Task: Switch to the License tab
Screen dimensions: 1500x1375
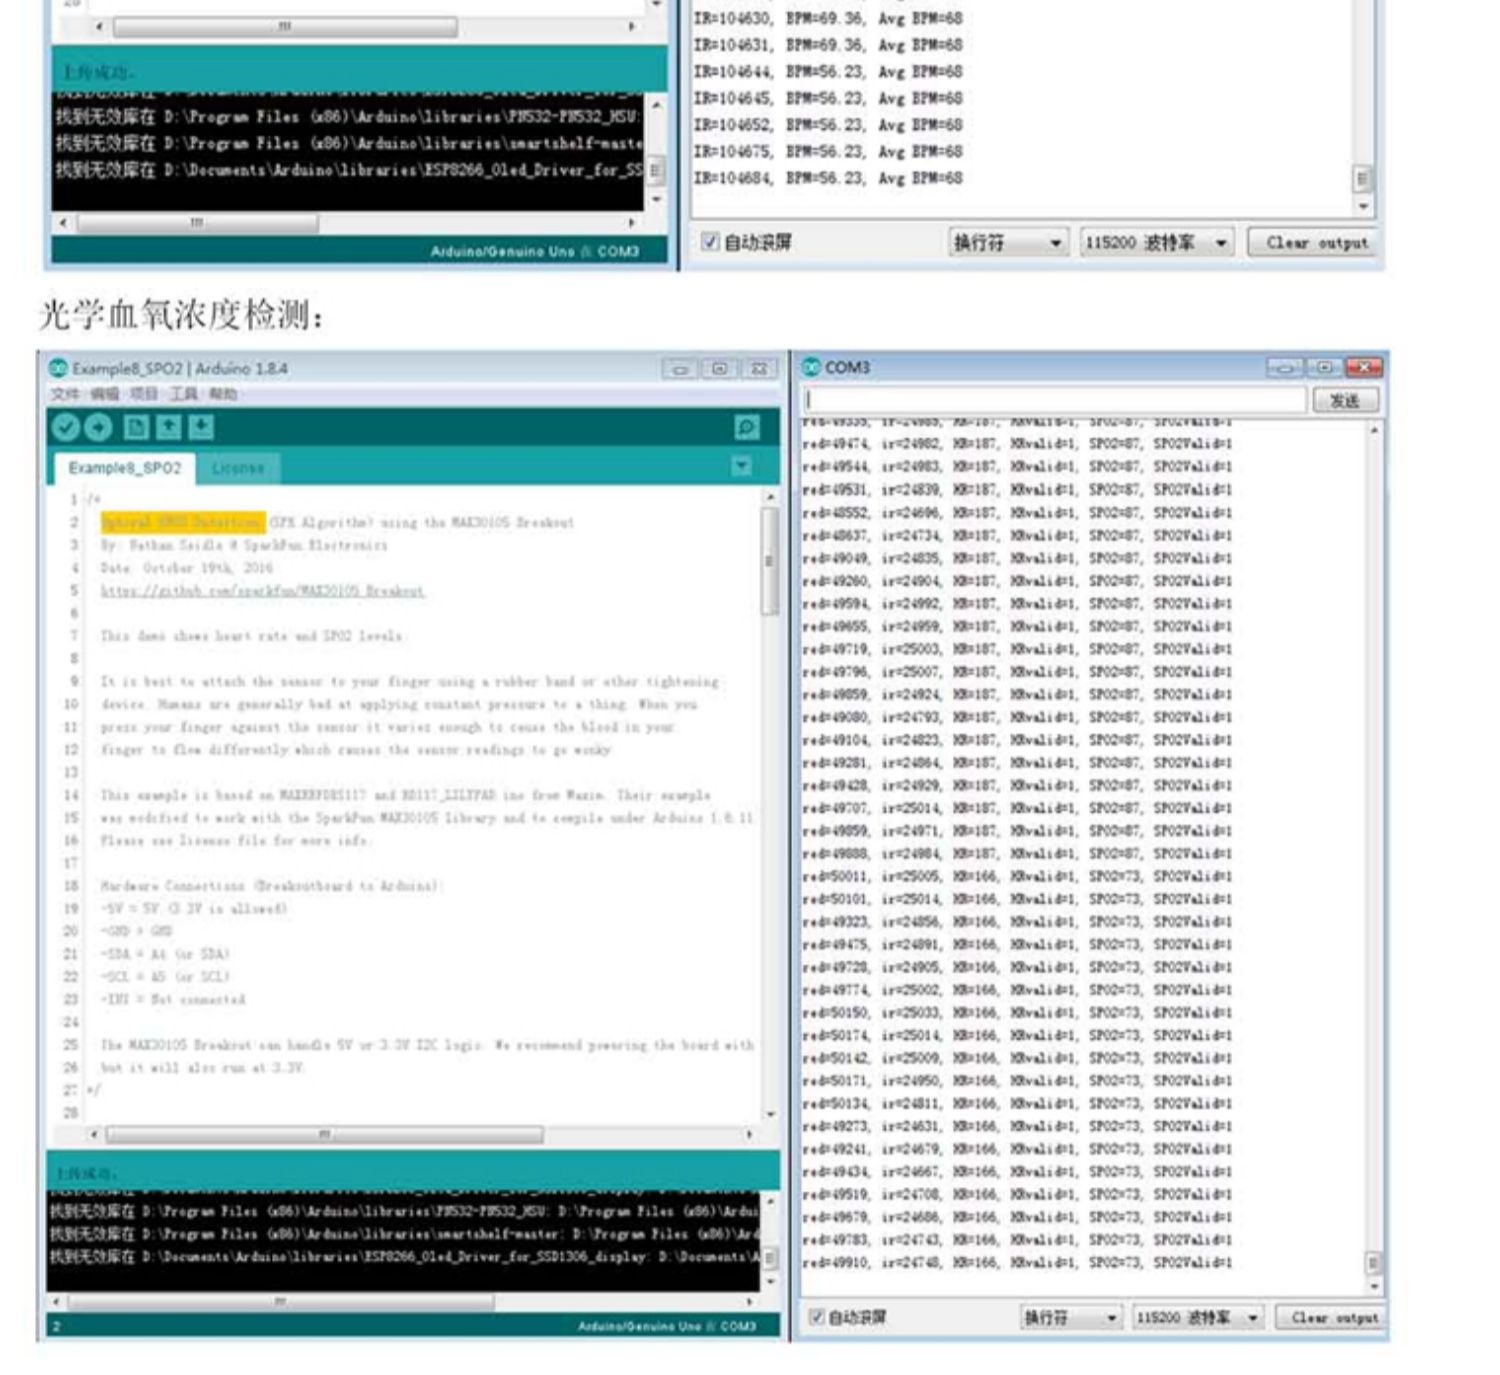Action: pyautogui.click(x=238, y=468)
